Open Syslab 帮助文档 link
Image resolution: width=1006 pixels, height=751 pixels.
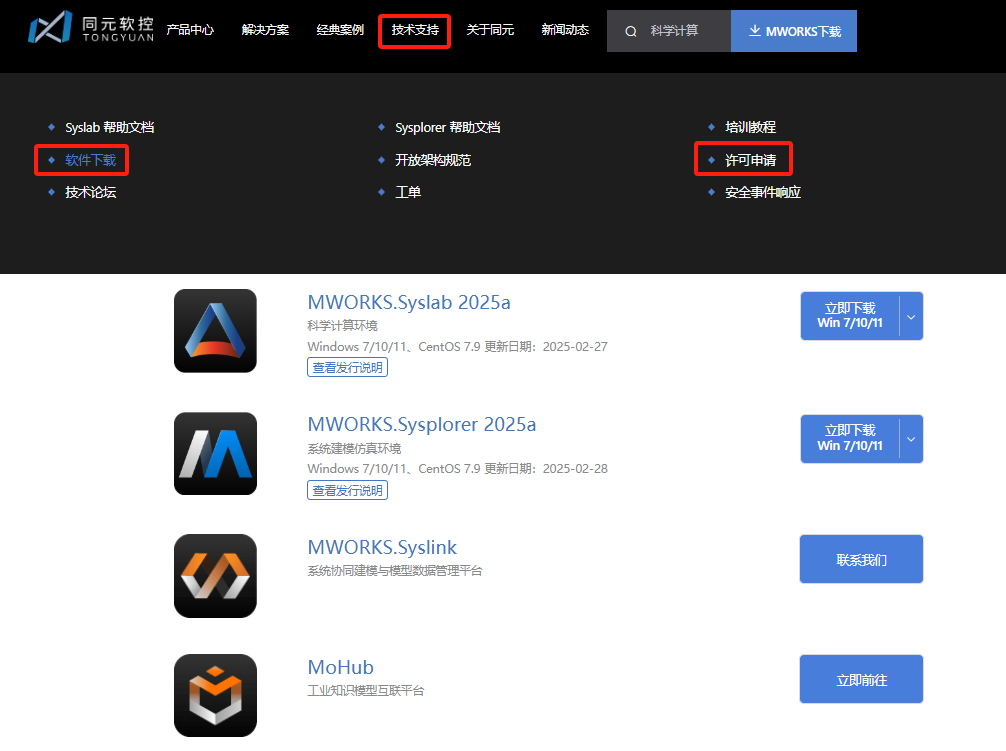click(x=110, y=127)
